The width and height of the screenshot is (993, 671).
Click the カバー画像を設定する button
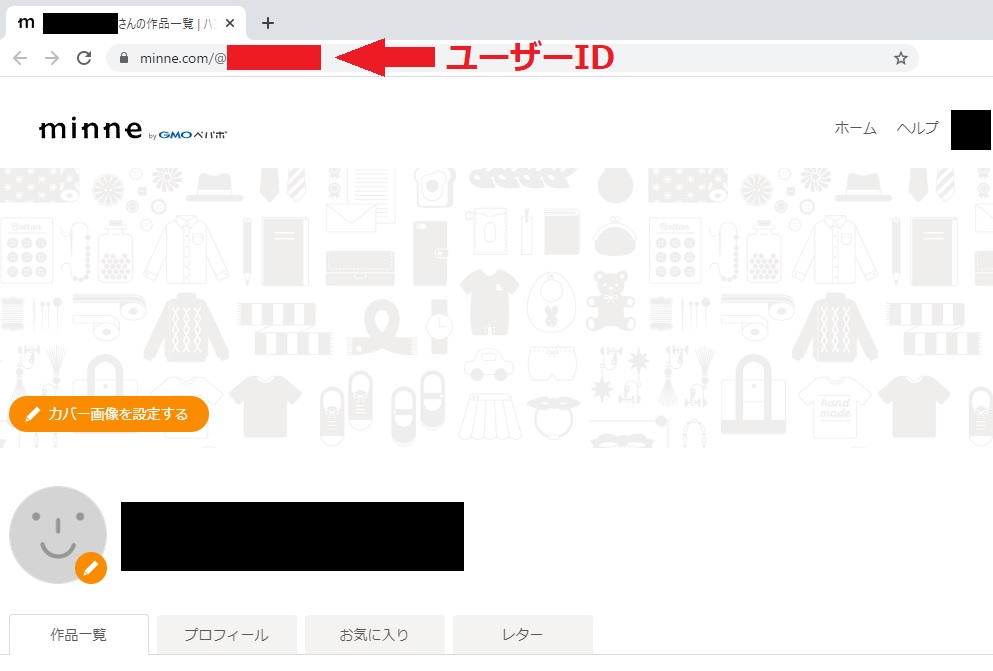point(108,413)
